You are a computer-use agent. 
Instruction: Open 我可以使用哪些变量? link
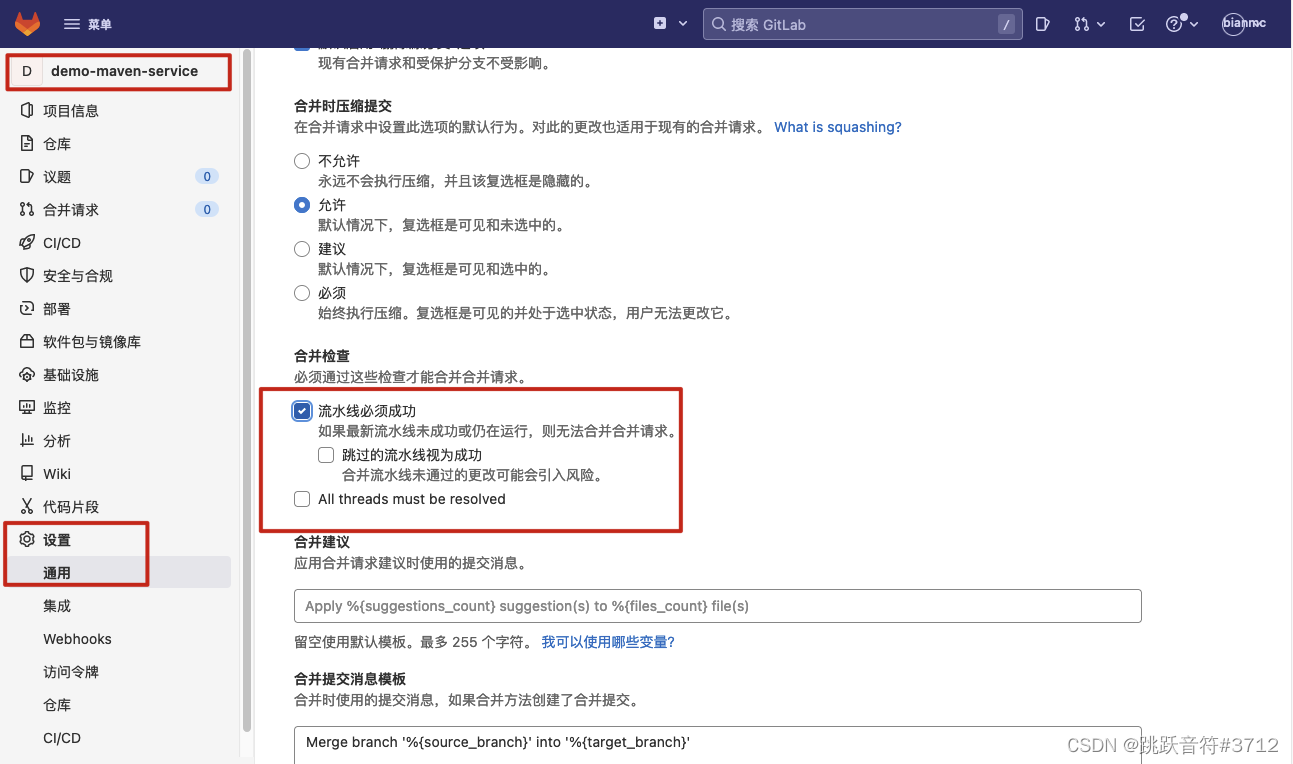click(x=608, y=642)
